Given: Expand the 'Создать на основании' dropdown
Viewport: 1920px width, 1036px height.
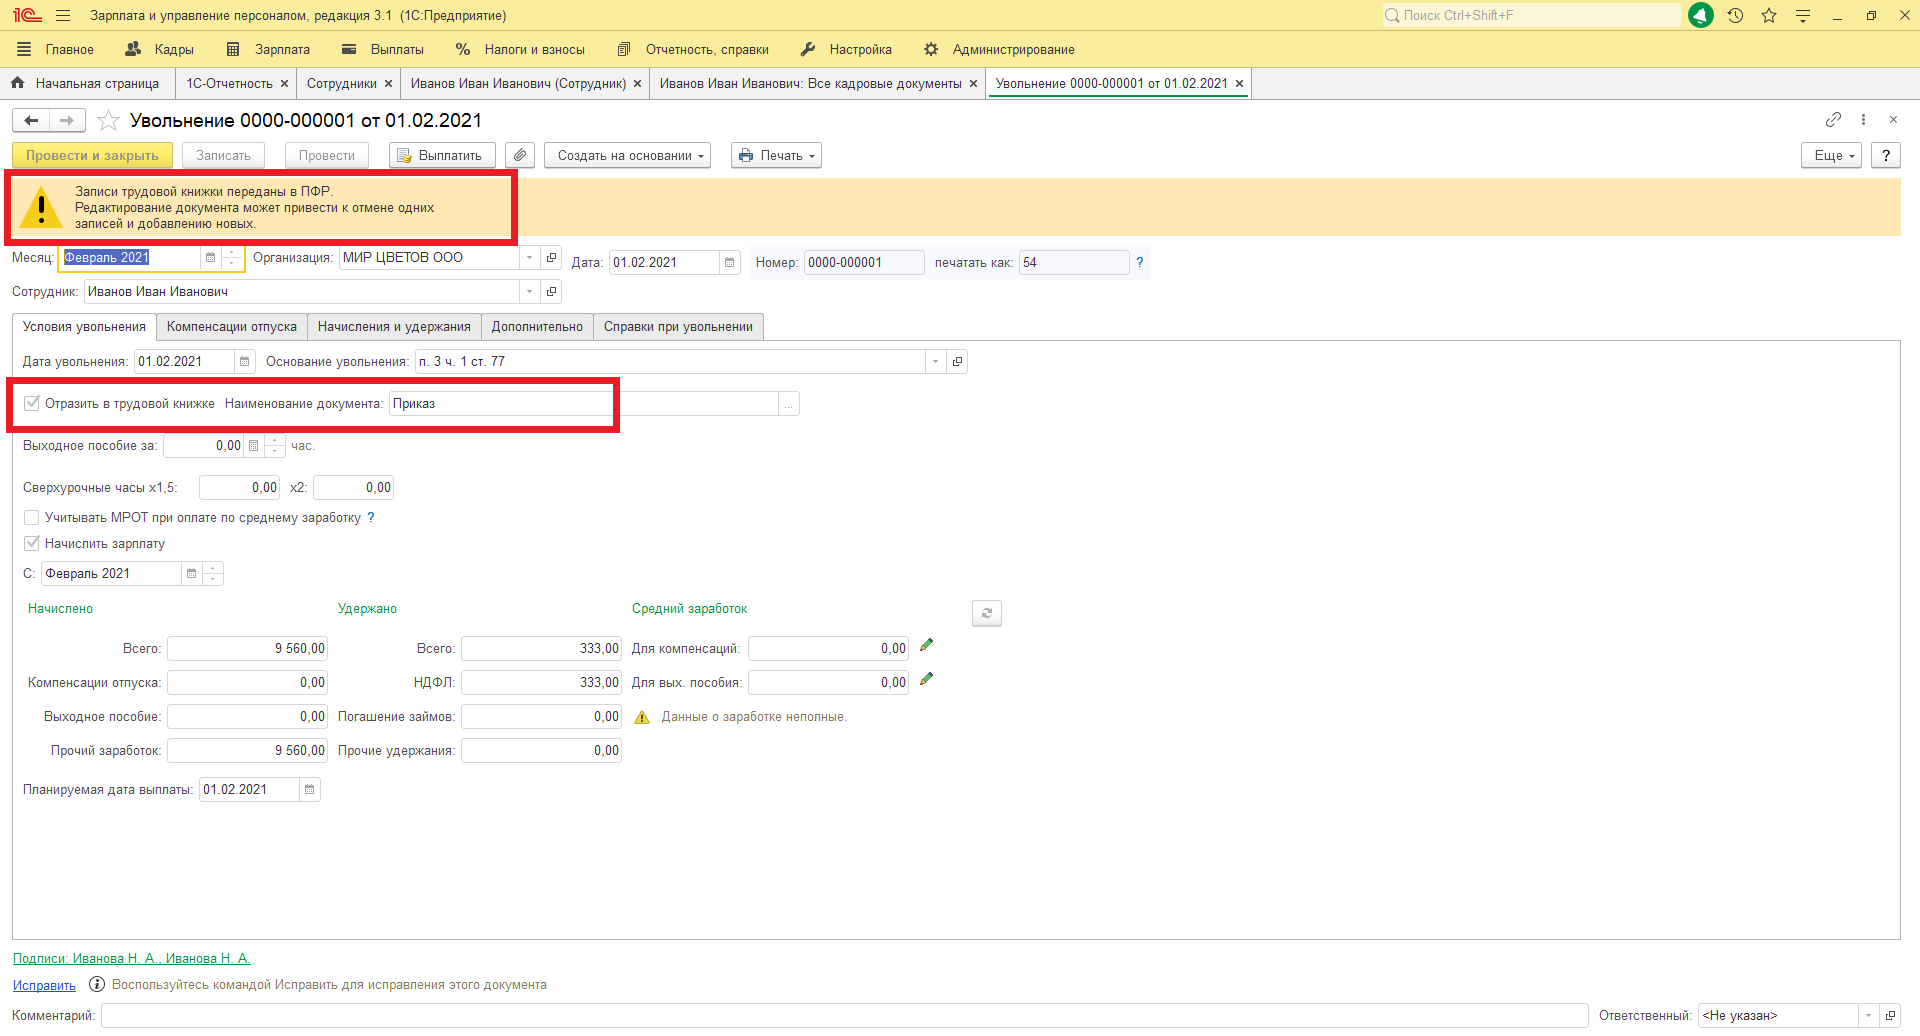Looking at the screenshot, I should pyautogui.click(x=627, y=156).
